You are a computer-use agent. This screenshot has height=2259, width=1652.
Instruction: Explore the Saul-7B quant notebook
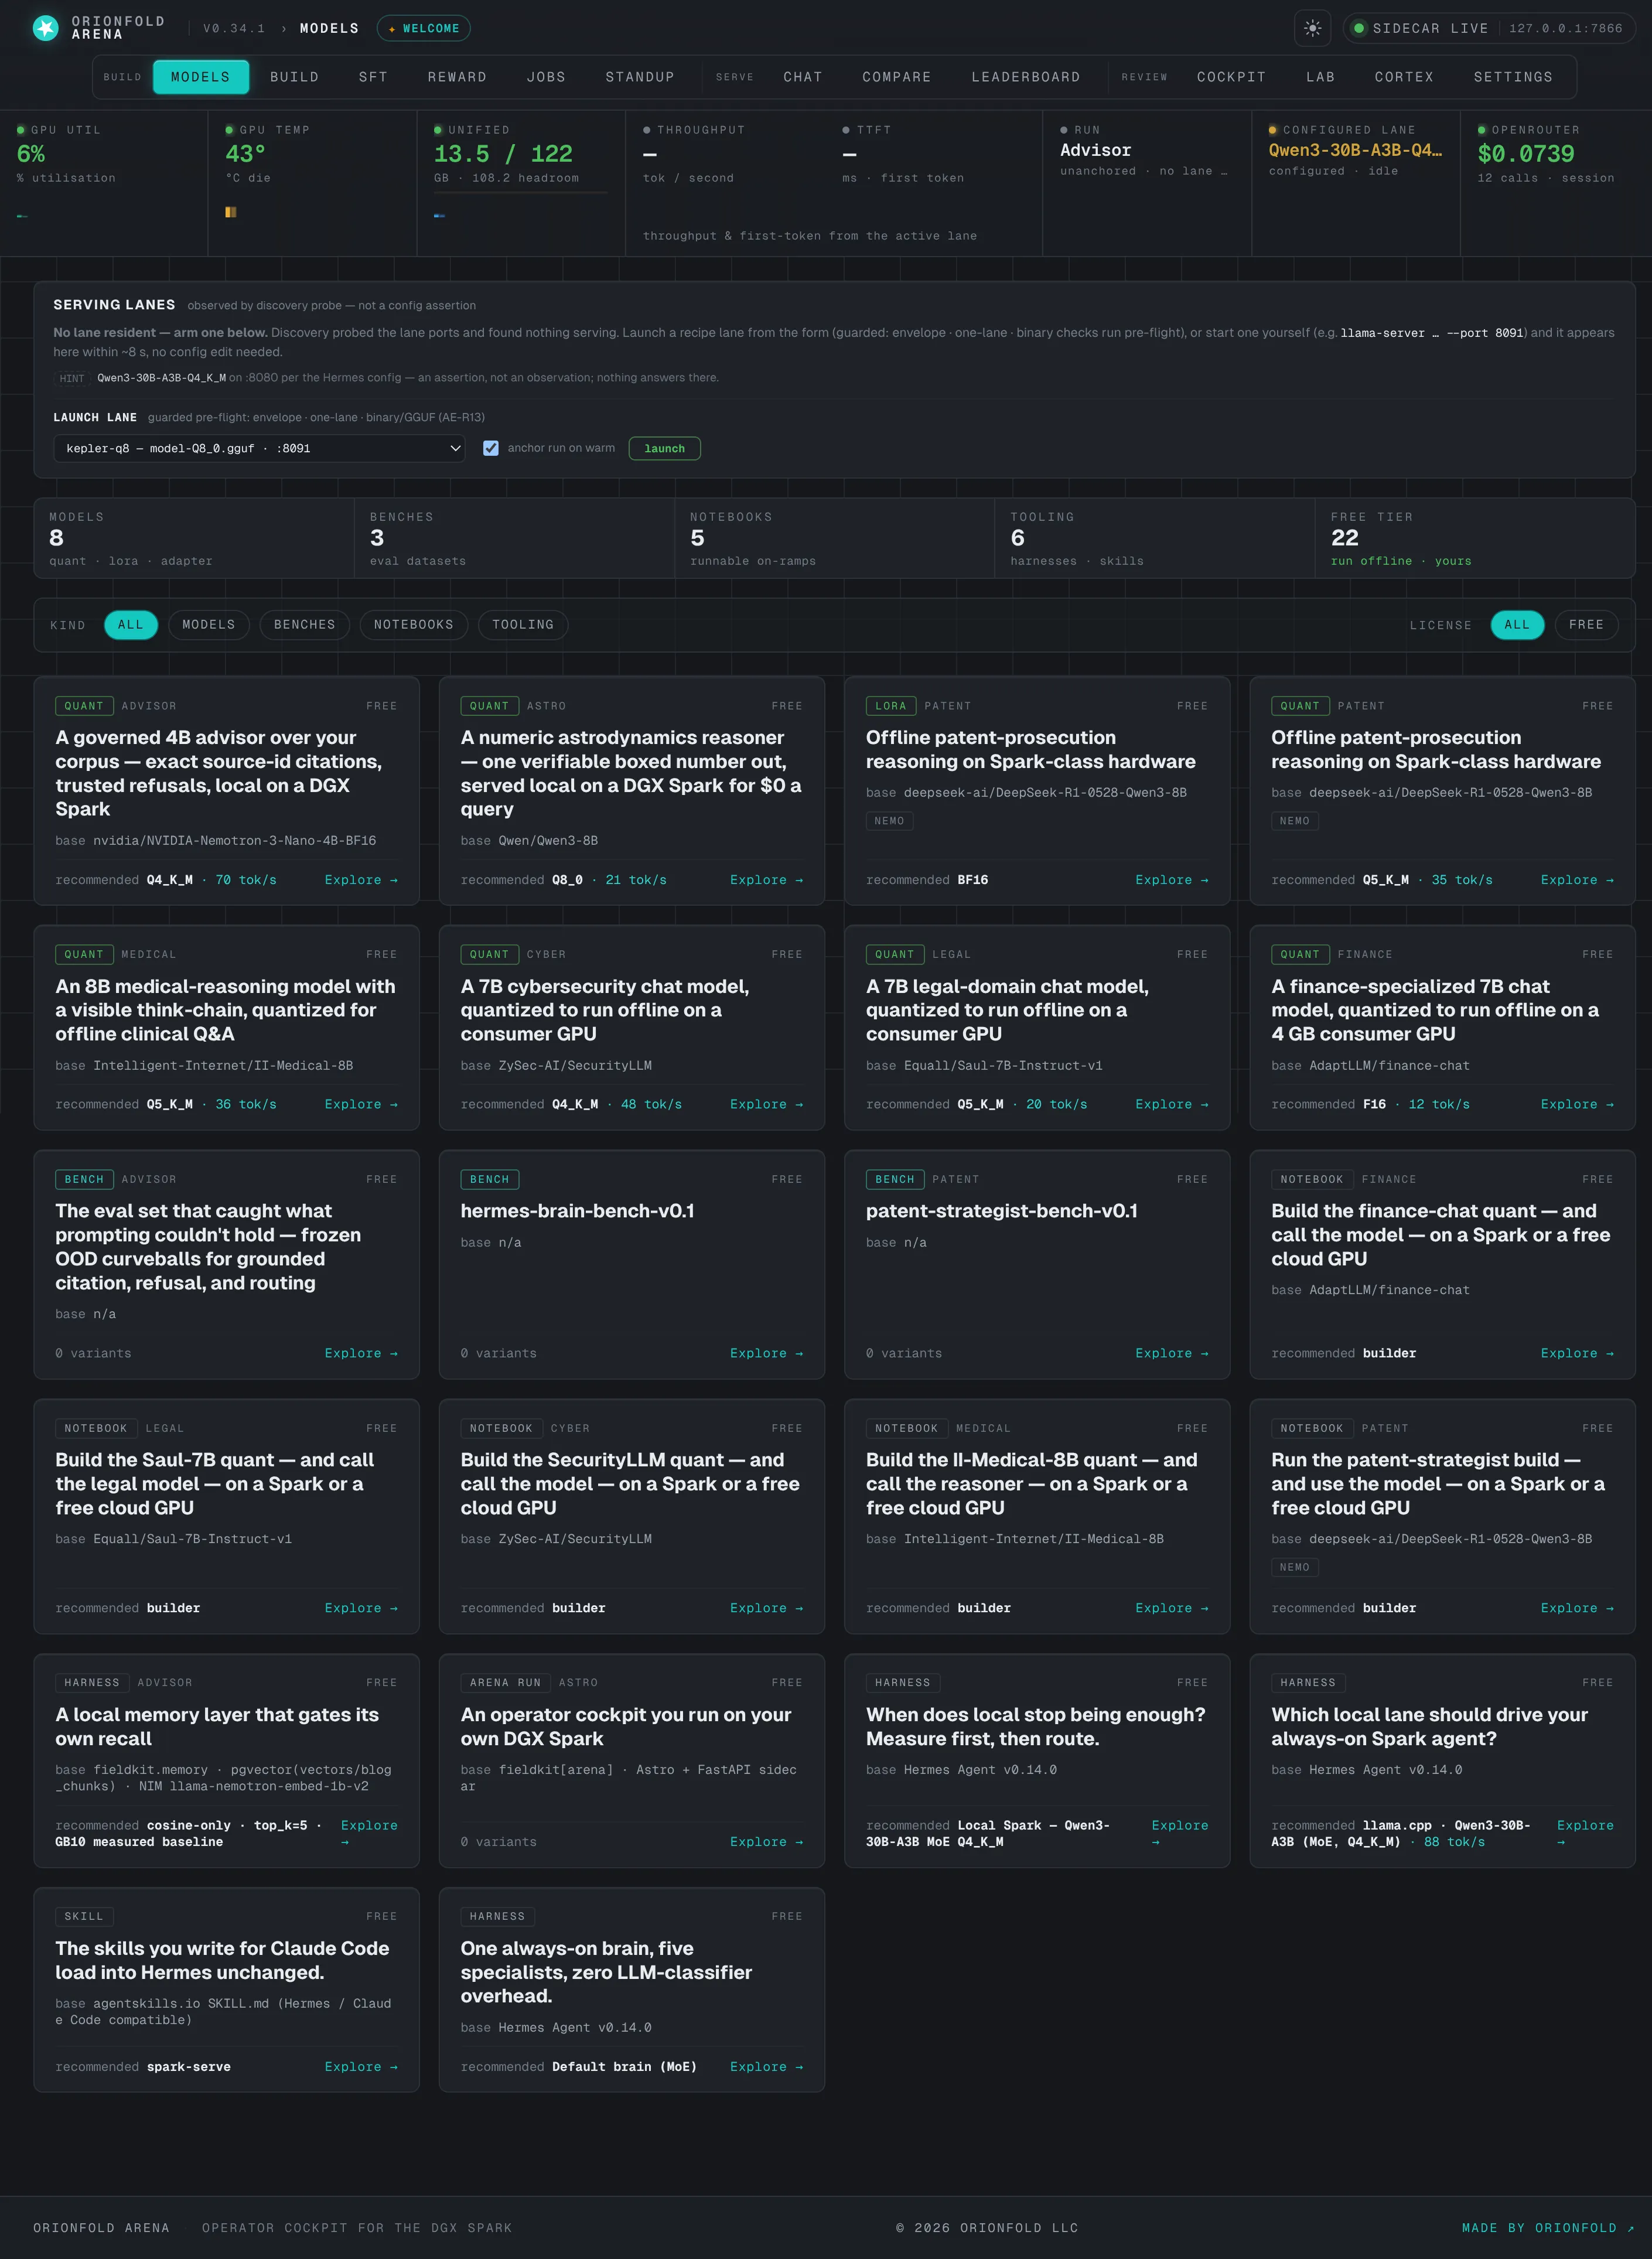pos(361,1608)
